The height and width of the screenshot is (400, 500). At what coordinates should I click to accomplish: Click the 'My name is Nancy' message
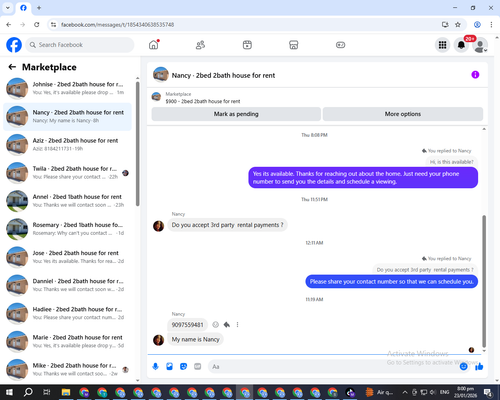point(195,339)
